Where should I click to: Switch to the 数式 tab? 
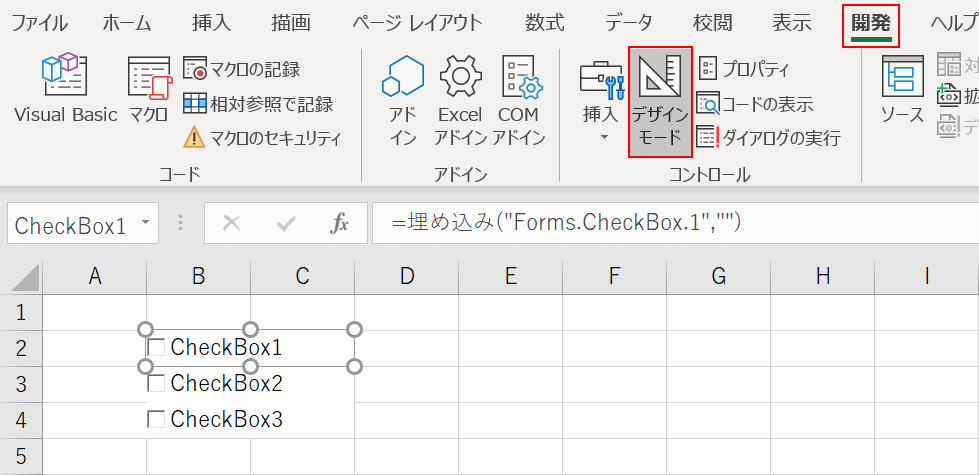point(544,24)
